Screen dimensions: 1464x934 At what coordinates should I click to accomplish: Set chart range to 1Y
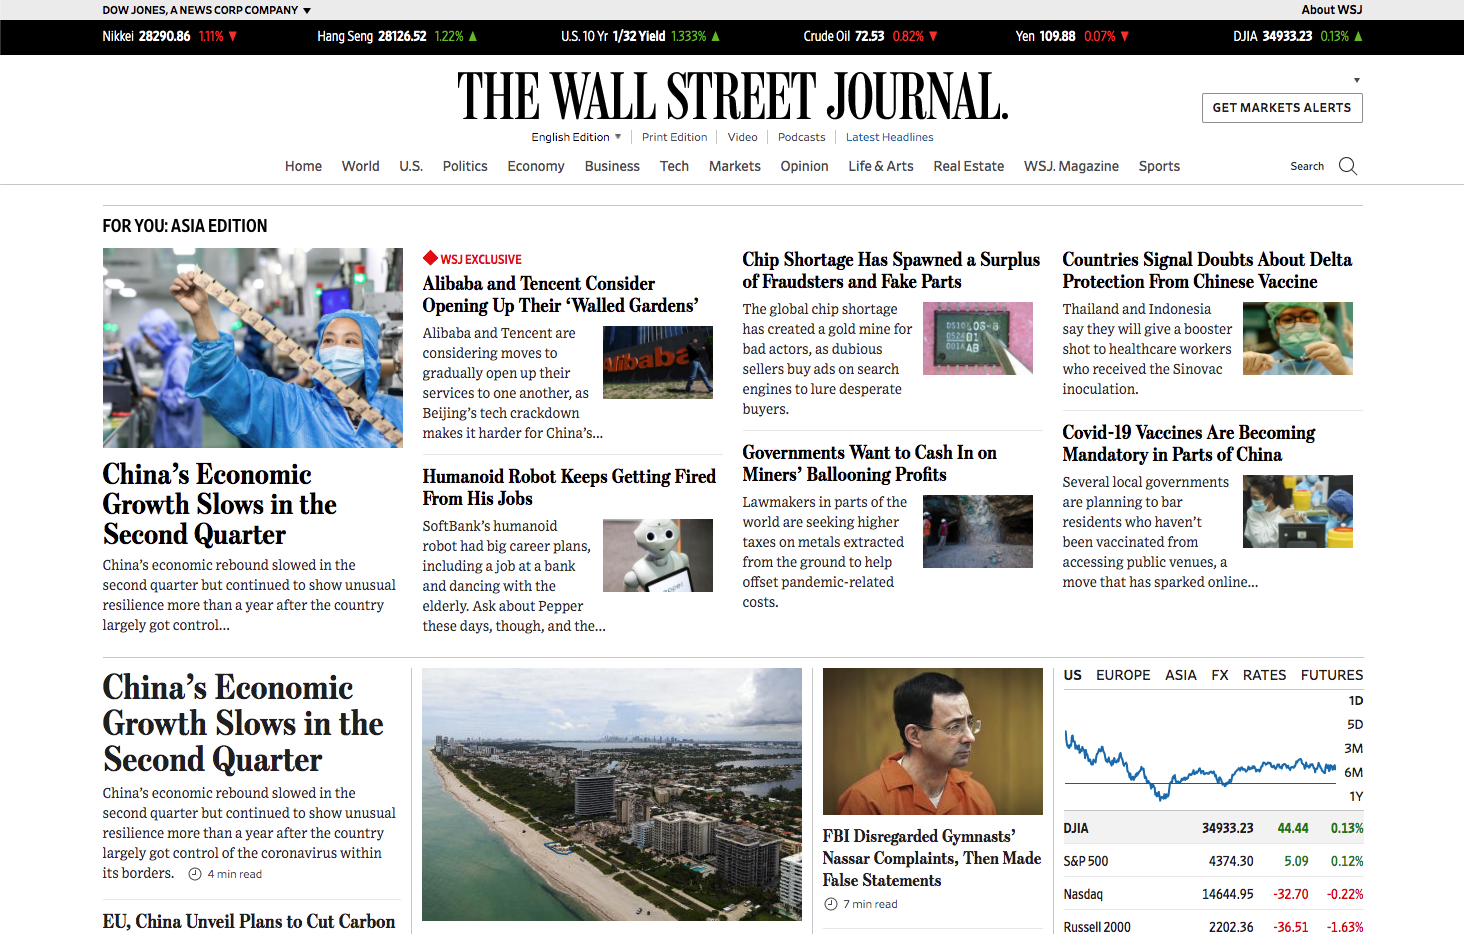click(x=1356, y=797)
